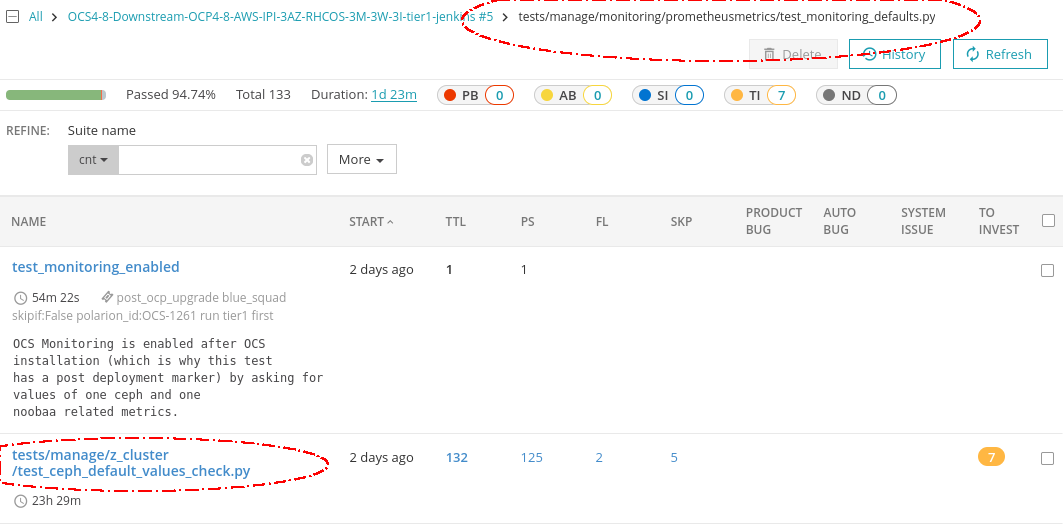Sort by NAME column header

click(x=28, y=222)
